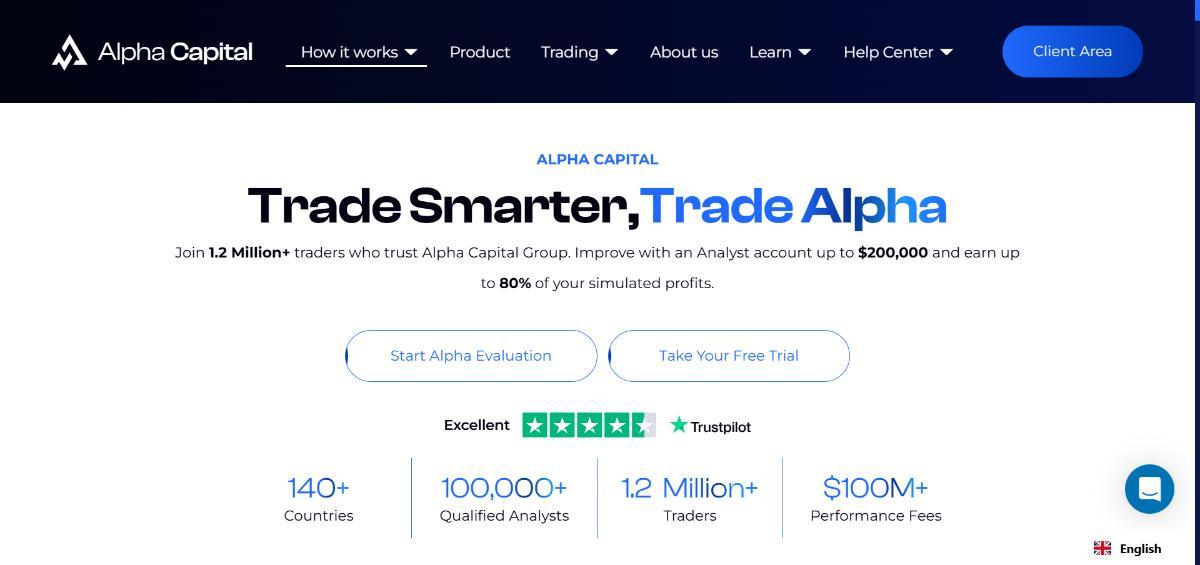
Task: Expand the Trading menu arrow
Action: point(612,52)
